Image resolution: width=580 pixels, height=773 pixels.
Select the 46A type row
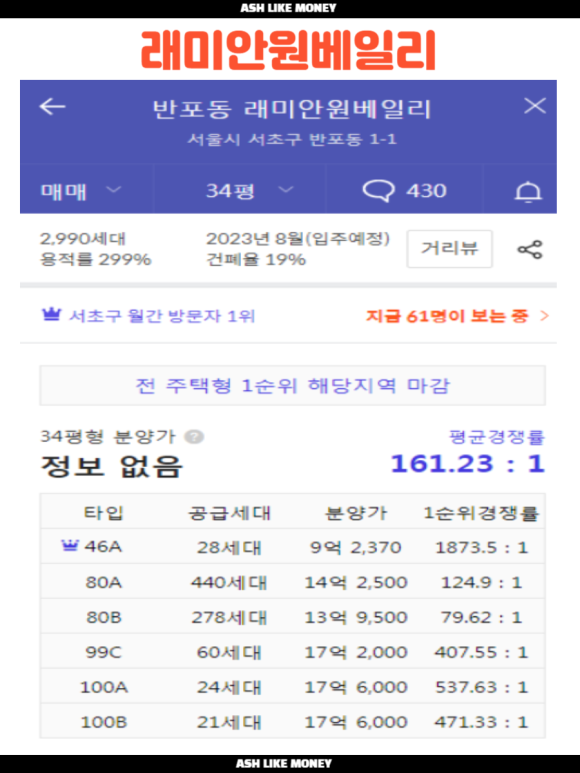pos(293,547)
